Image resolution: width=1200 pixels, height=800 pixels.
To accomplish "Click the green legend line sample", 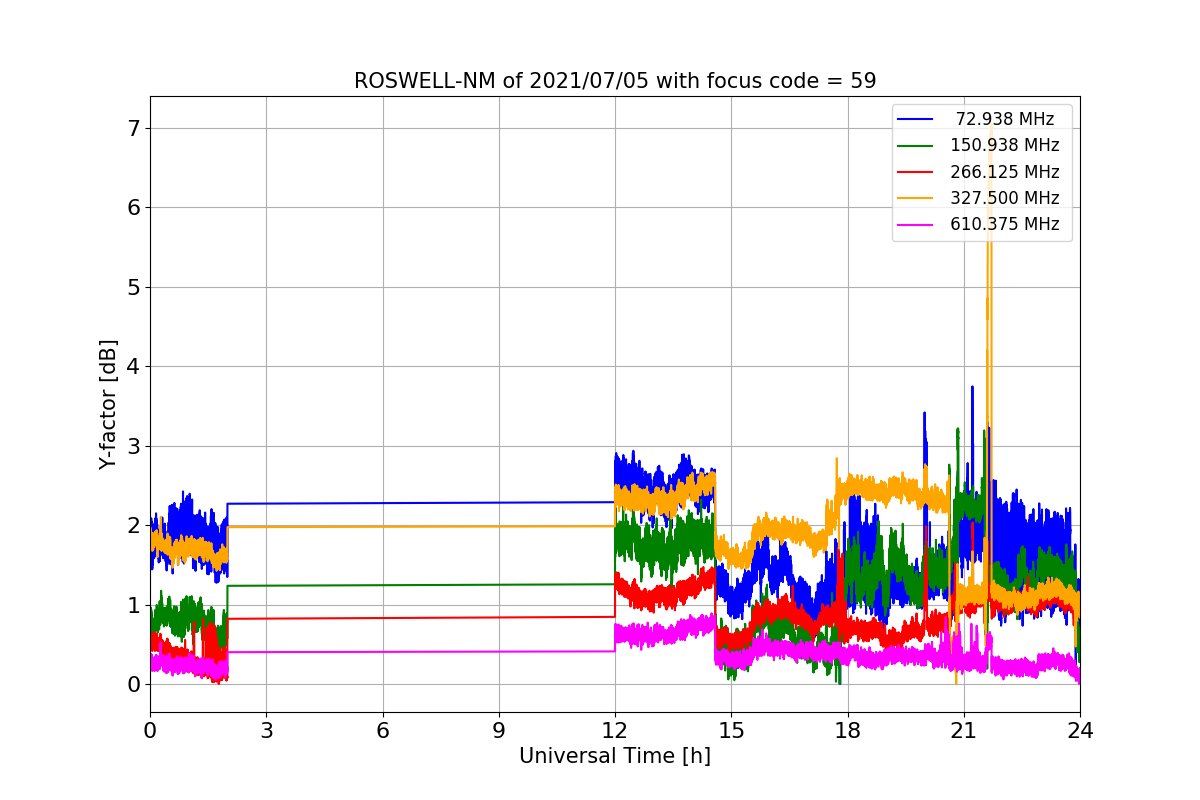I will point(917,146).
